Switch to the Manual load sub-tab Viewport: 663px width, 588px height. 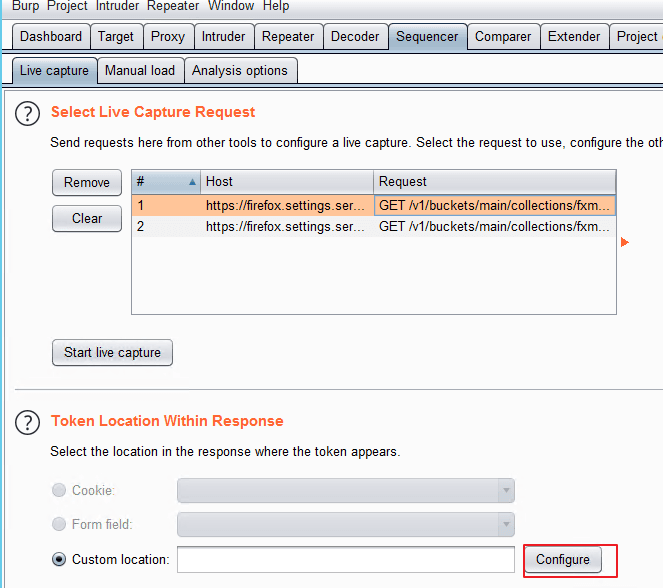point(140,71)
